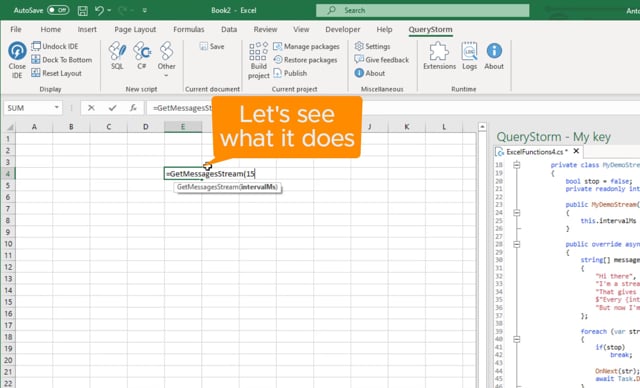
Task: Customize Quick Access Toolbar dropdown
Action: pyautogui.click(x=145, y=10)
